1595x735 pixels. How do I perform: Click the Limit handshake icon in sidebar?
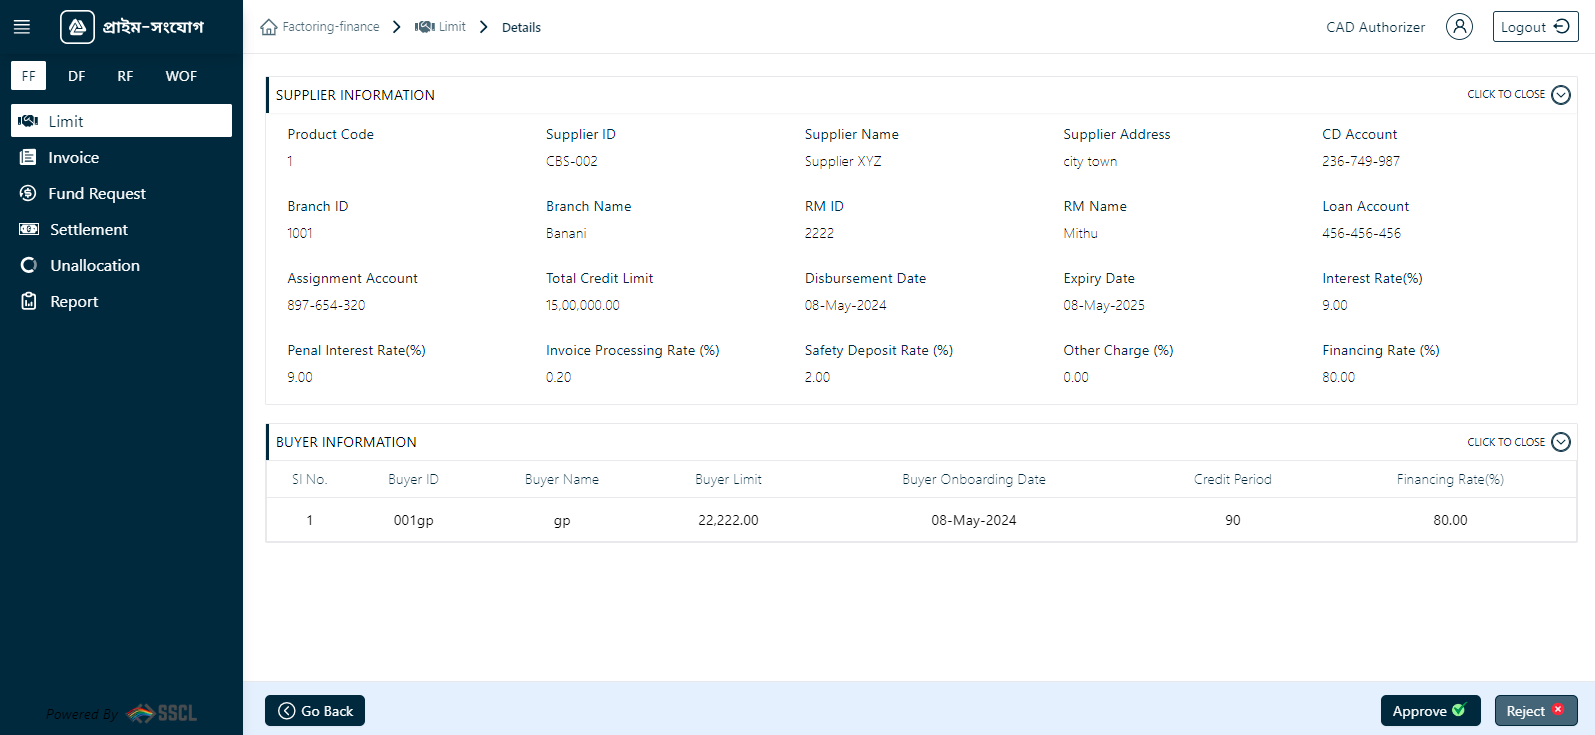[x=28, y=121]
